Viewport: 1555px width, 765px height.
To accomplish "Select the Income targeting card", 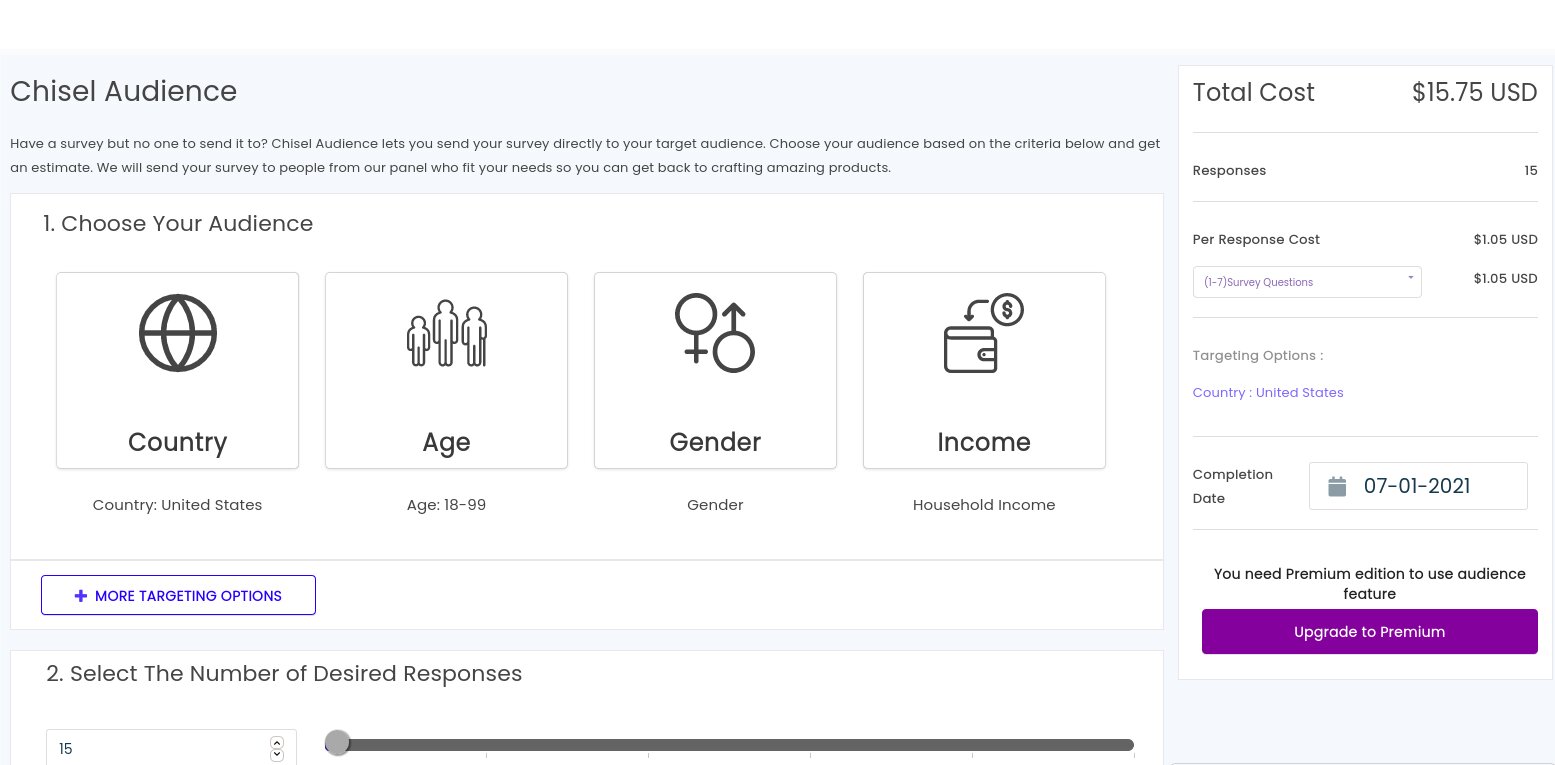I will coord(984,370).
